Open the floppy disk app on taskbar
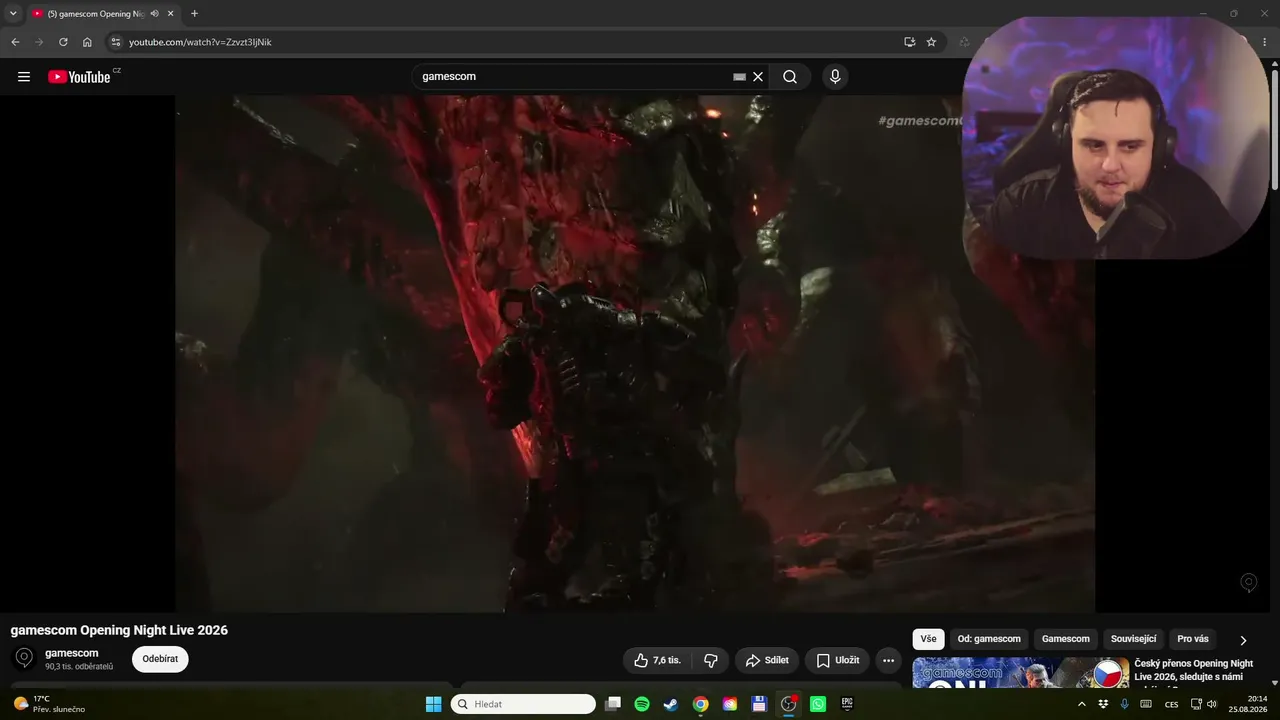The height and width of the screenshot is (720, 1280). 759,704
